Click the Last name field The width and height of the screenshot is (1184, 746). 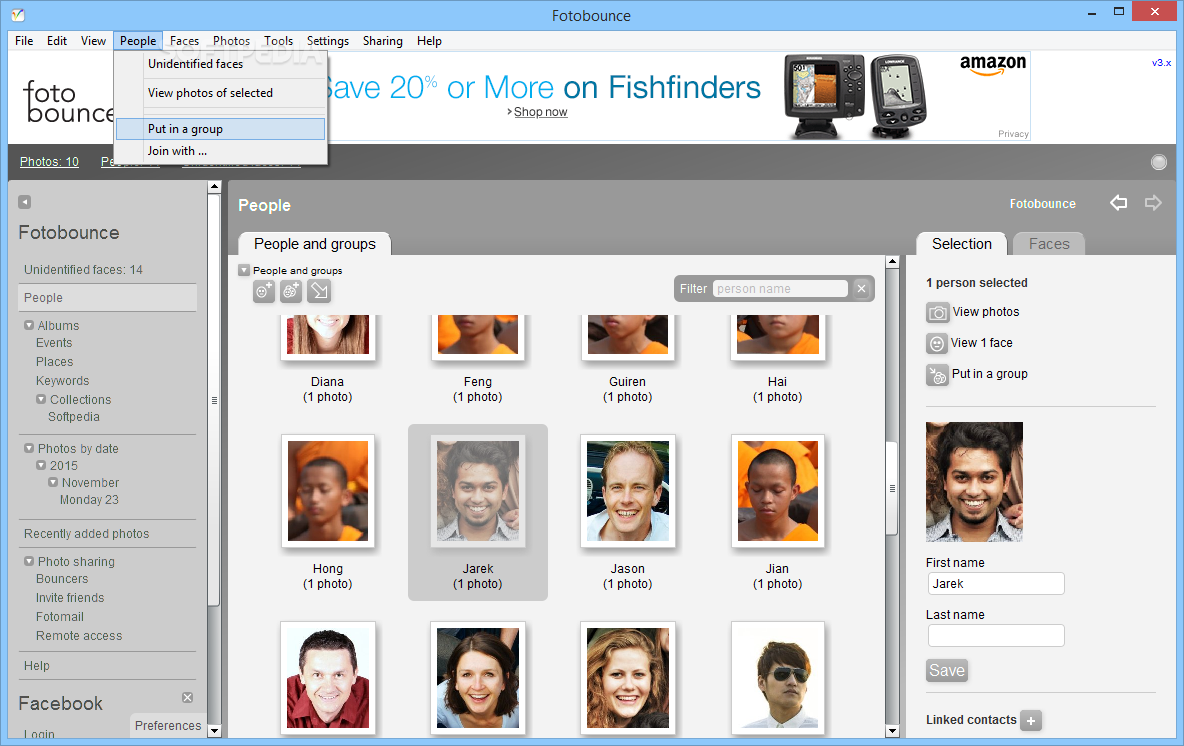996,636
